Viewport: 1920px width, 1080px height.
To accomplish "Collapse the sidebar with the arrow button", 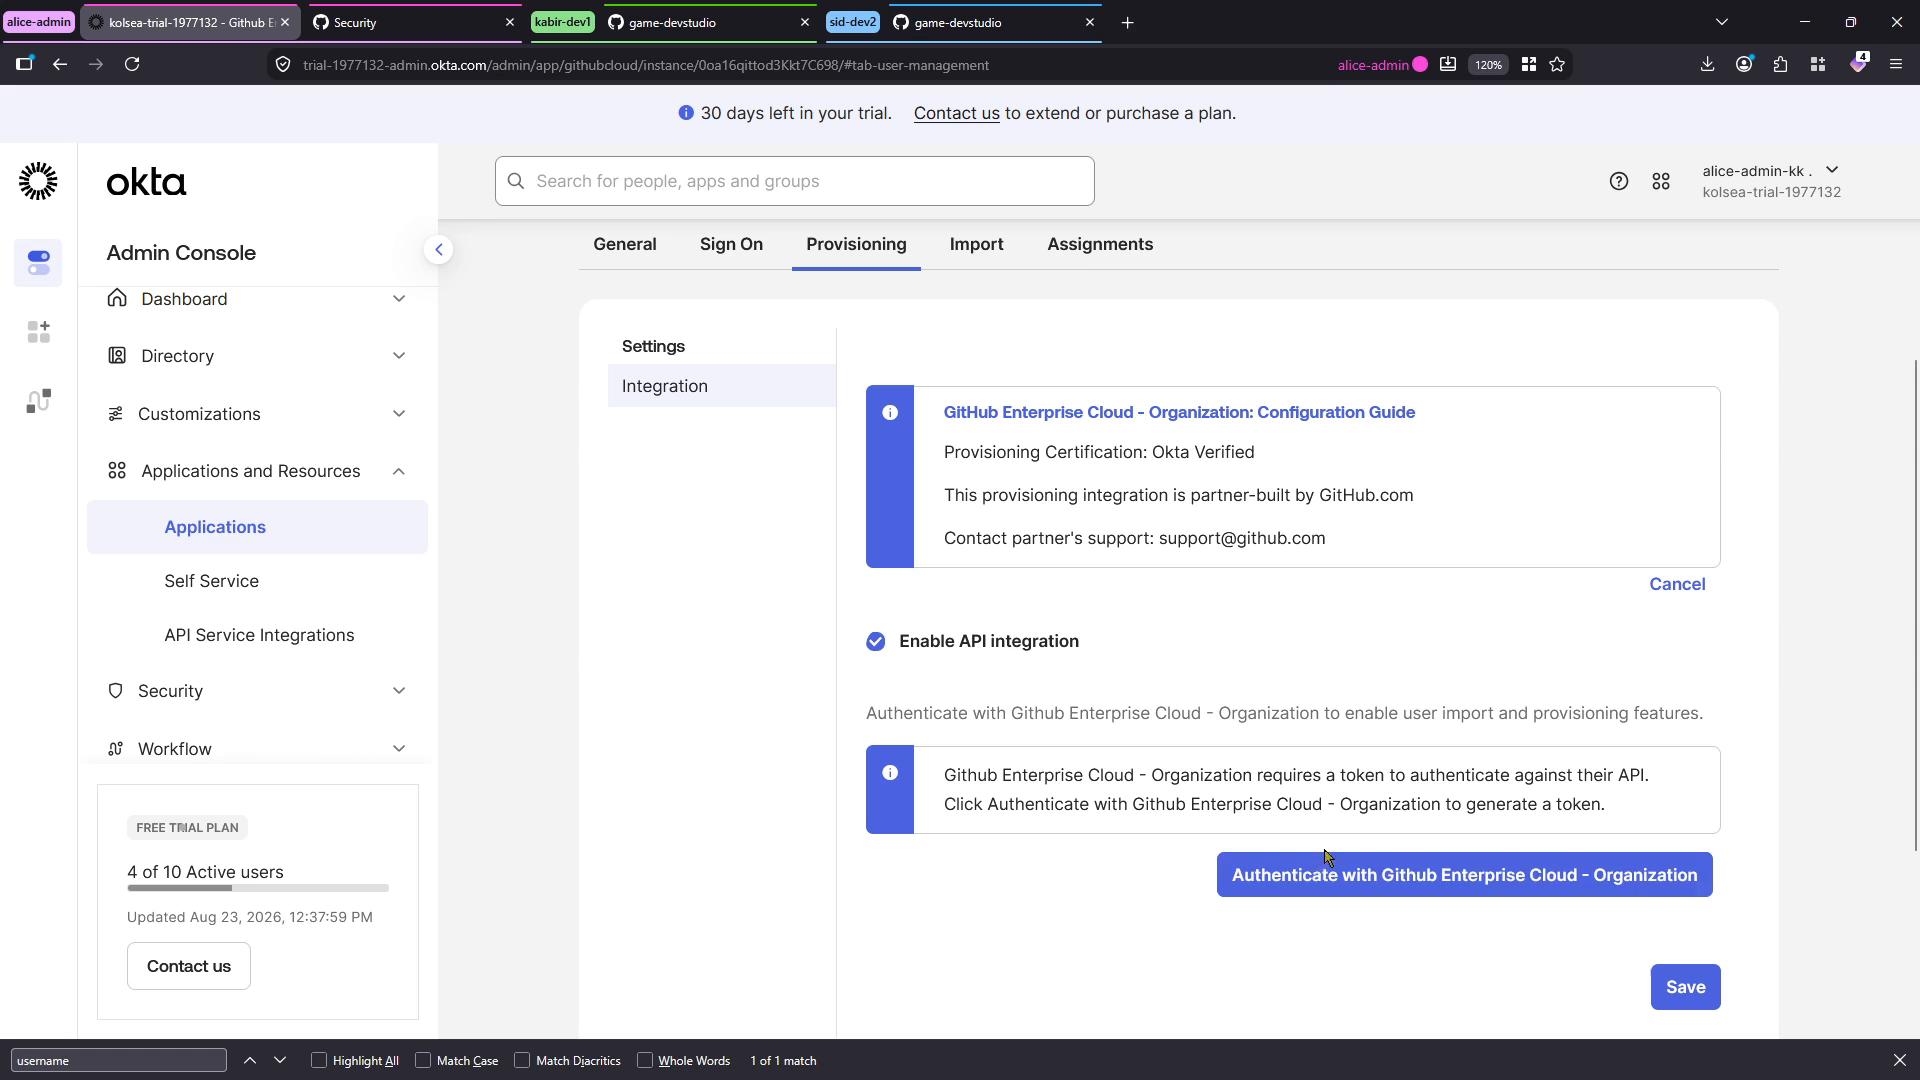I will (x=438, y=250).
